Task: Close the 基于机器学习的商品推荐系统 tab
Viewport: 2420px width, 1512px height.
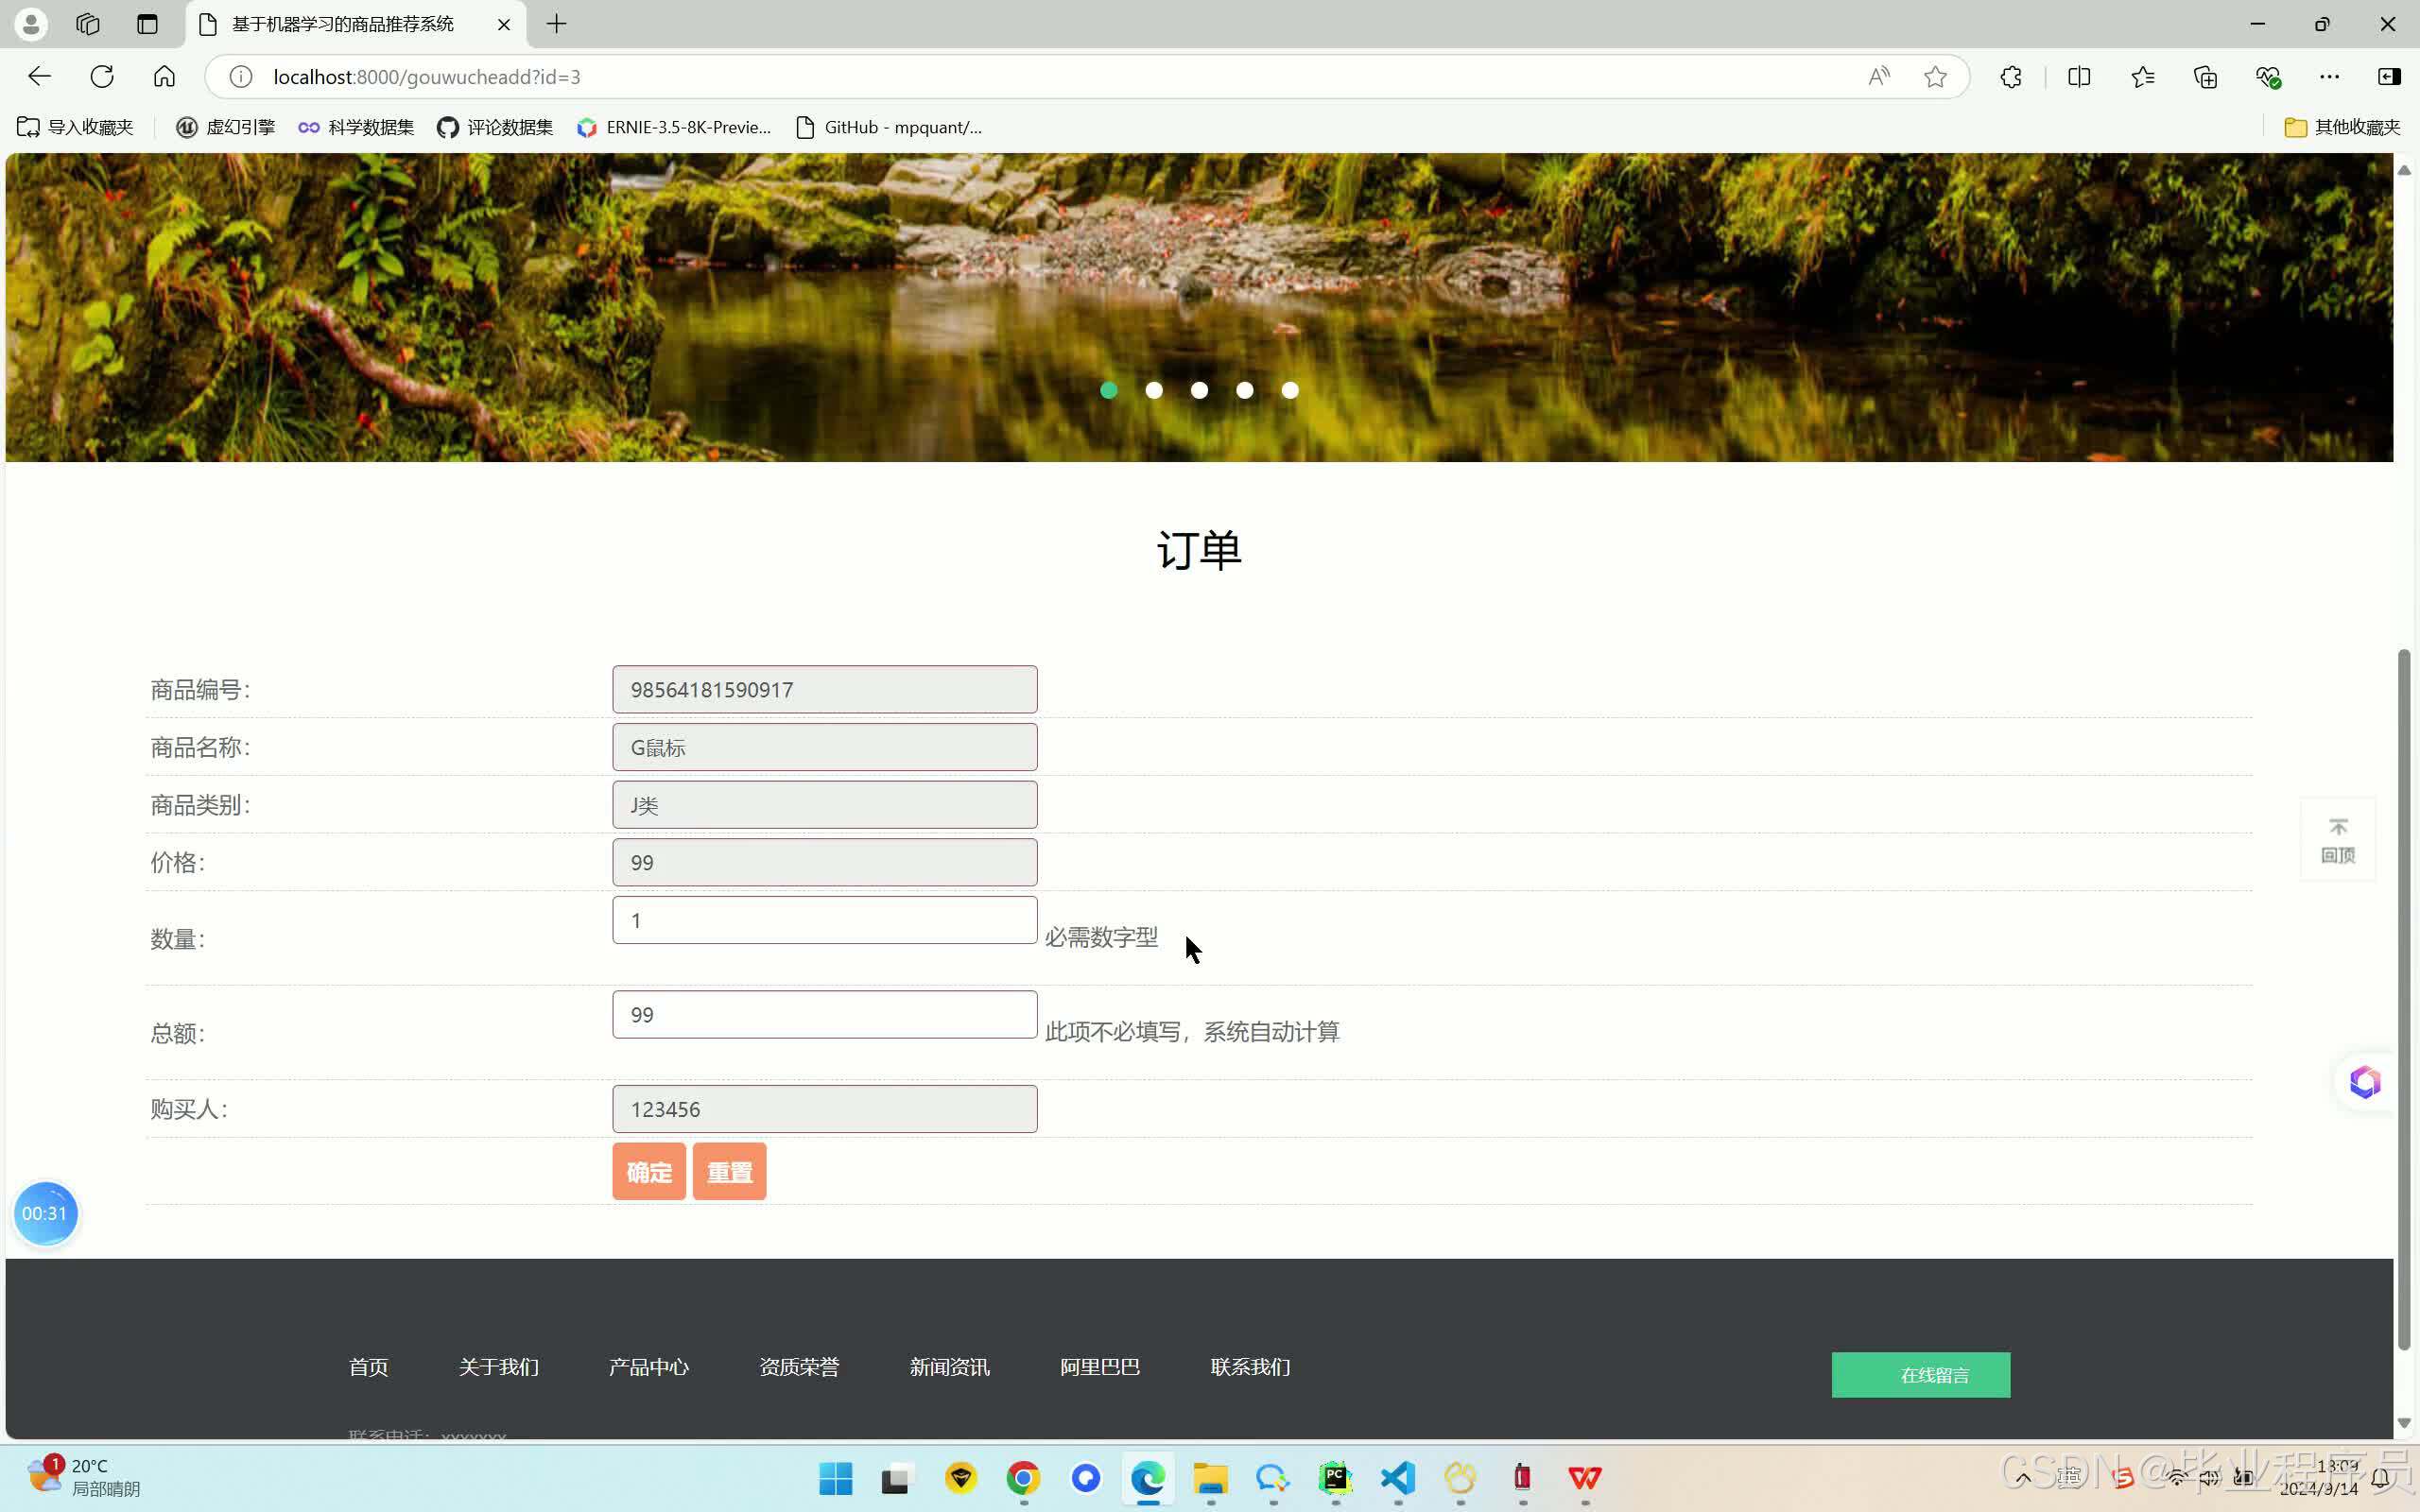Action: pos(504,24)
